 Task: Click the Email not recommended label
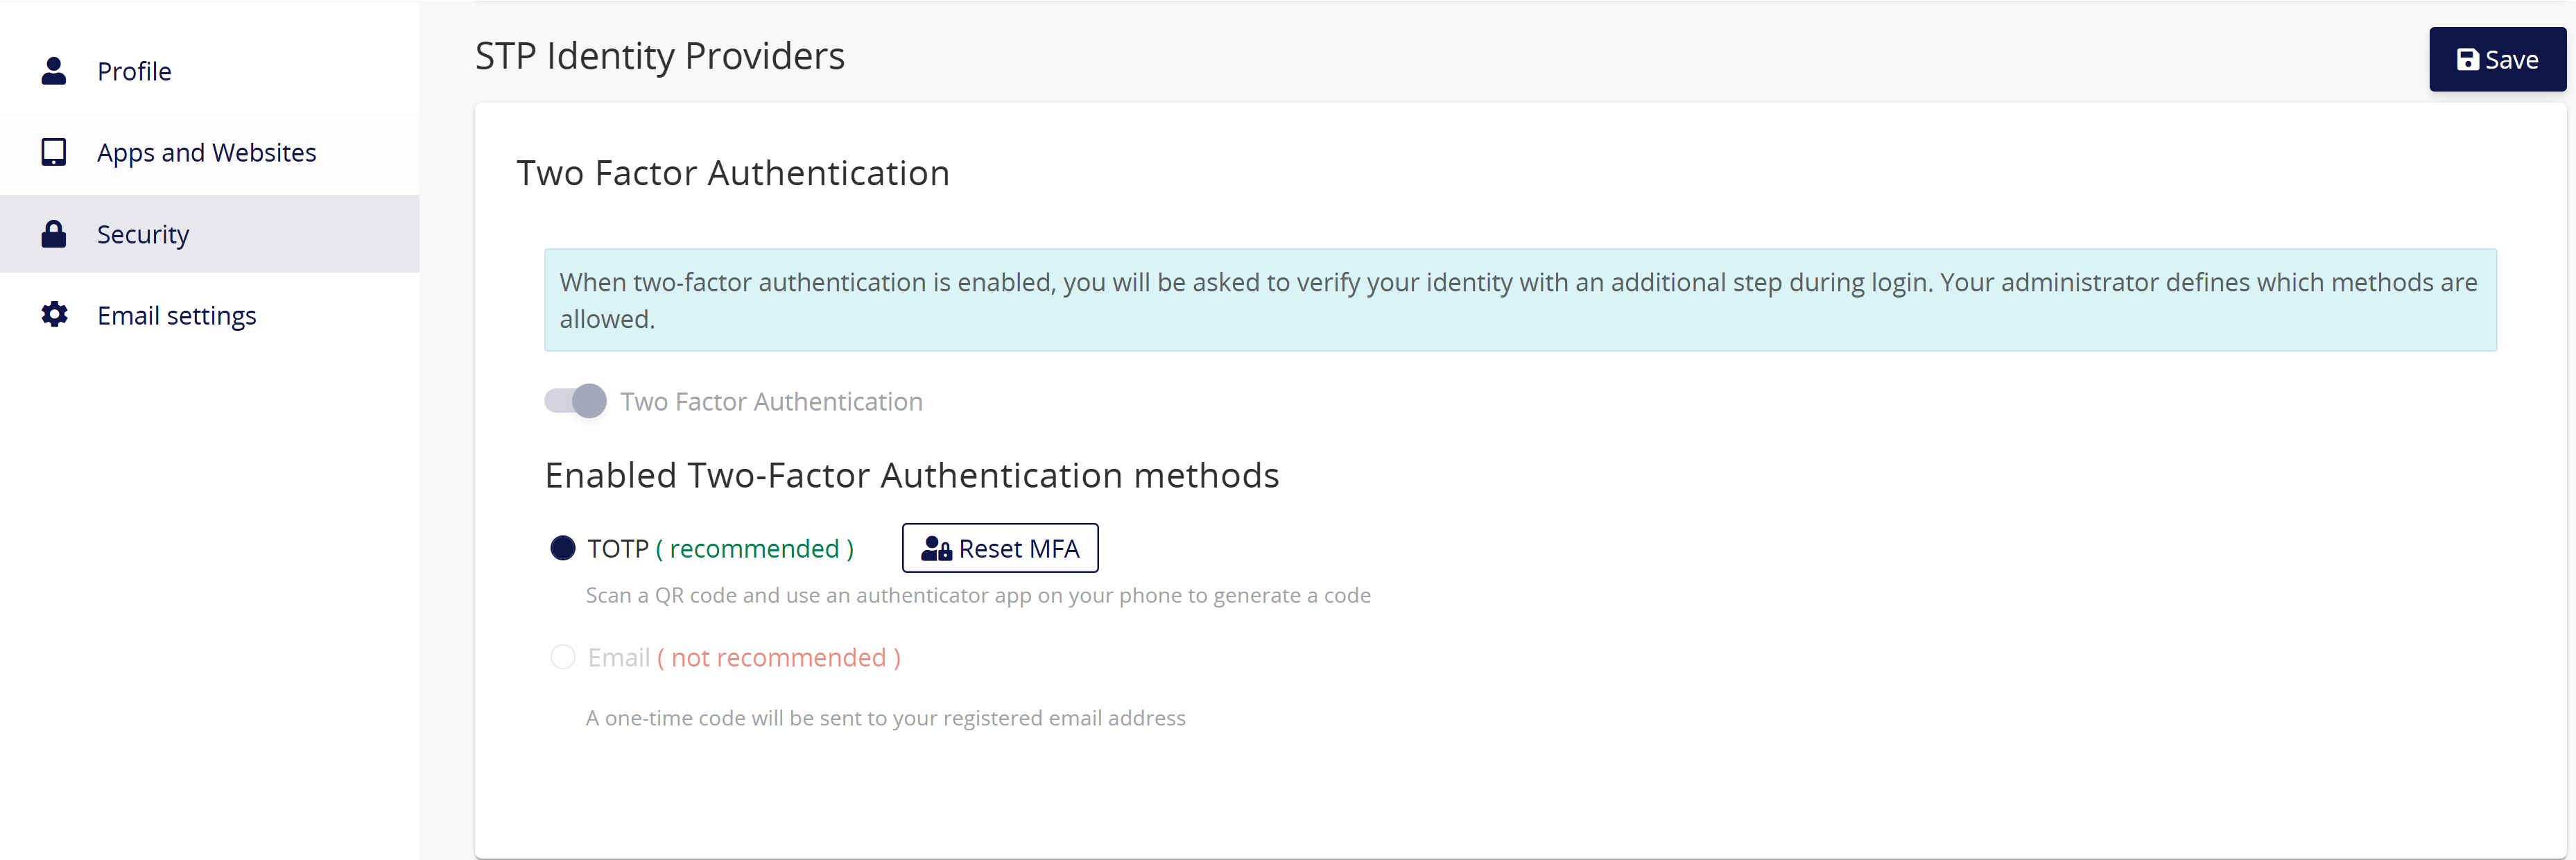(x=744, y=658)
